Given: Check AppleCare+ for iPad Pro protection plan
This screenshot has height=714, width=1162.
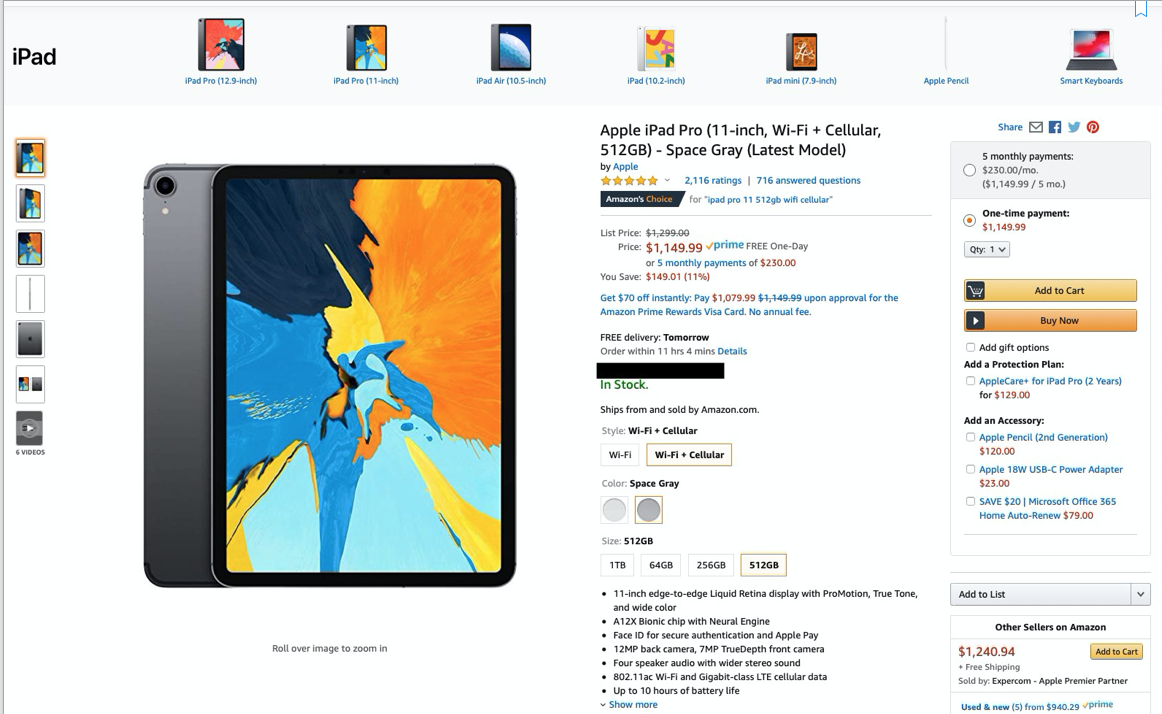Looking at the screenshot, I should [x=970, y=380].
